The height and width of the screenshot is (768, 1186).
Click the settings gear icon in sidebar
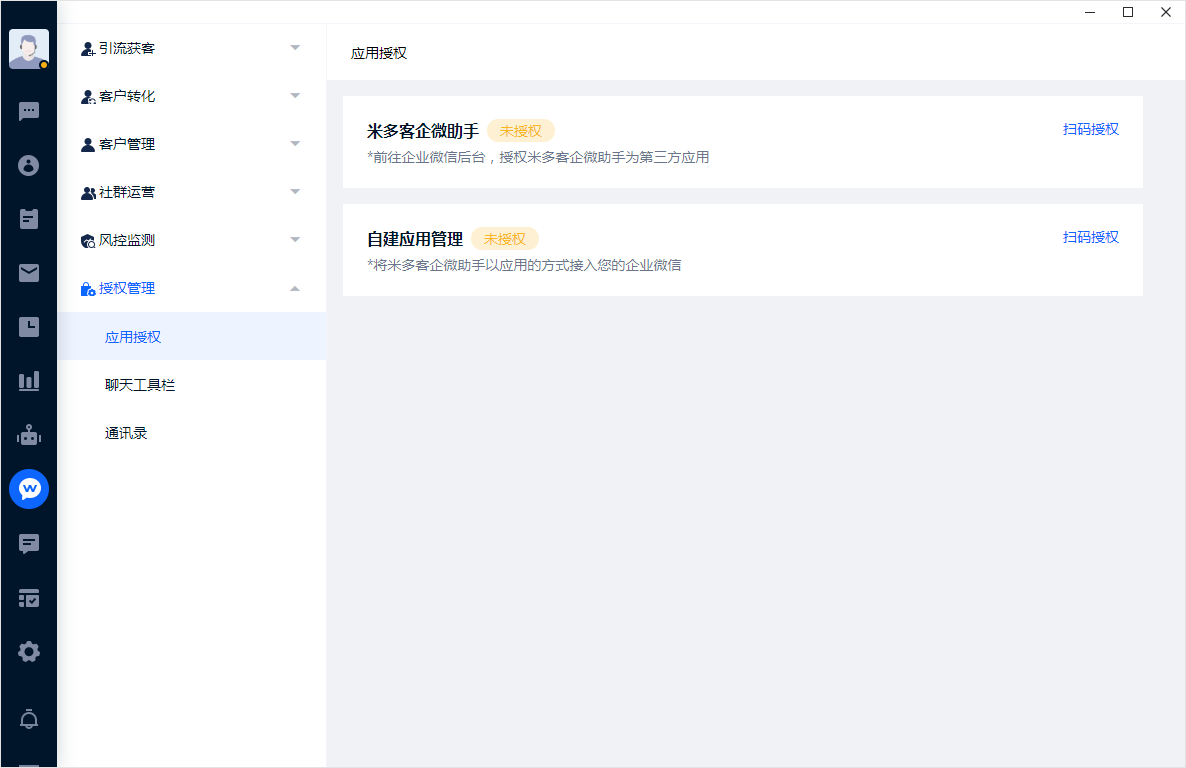coord(29,652)
